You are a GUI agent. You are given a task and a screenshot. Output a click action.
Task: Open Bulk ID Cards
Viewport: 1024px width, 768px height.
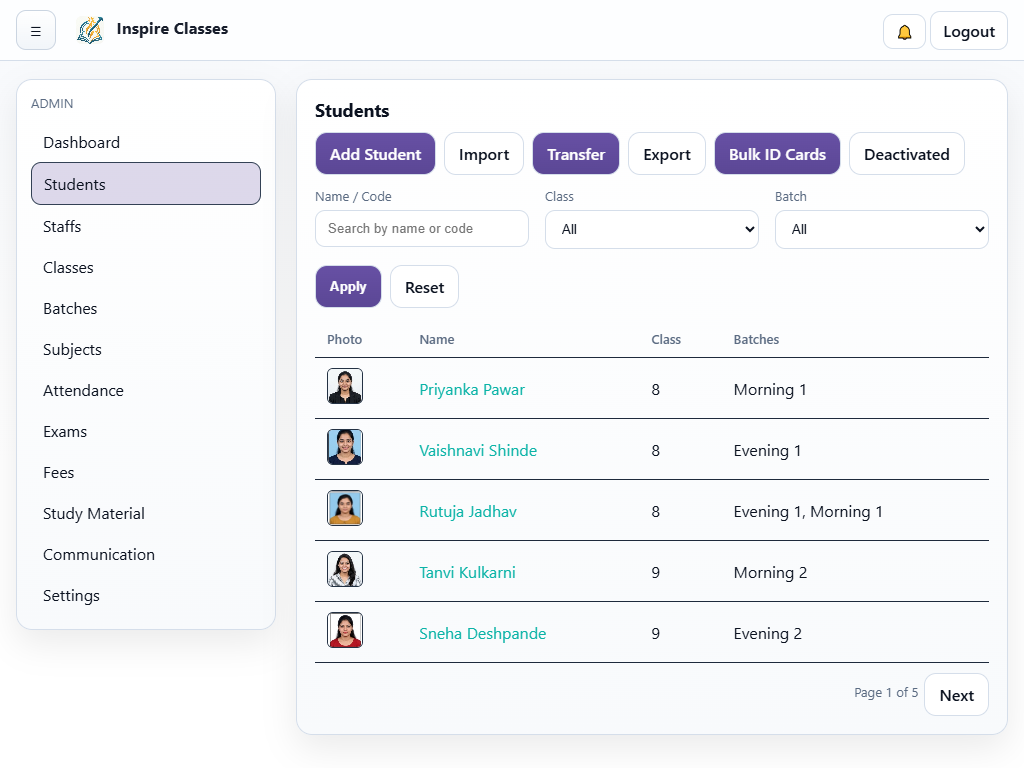(x=777, y=153)
